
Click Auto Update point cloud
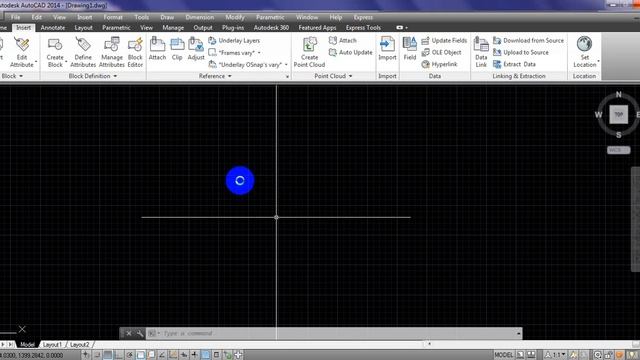tap(351, 52)
